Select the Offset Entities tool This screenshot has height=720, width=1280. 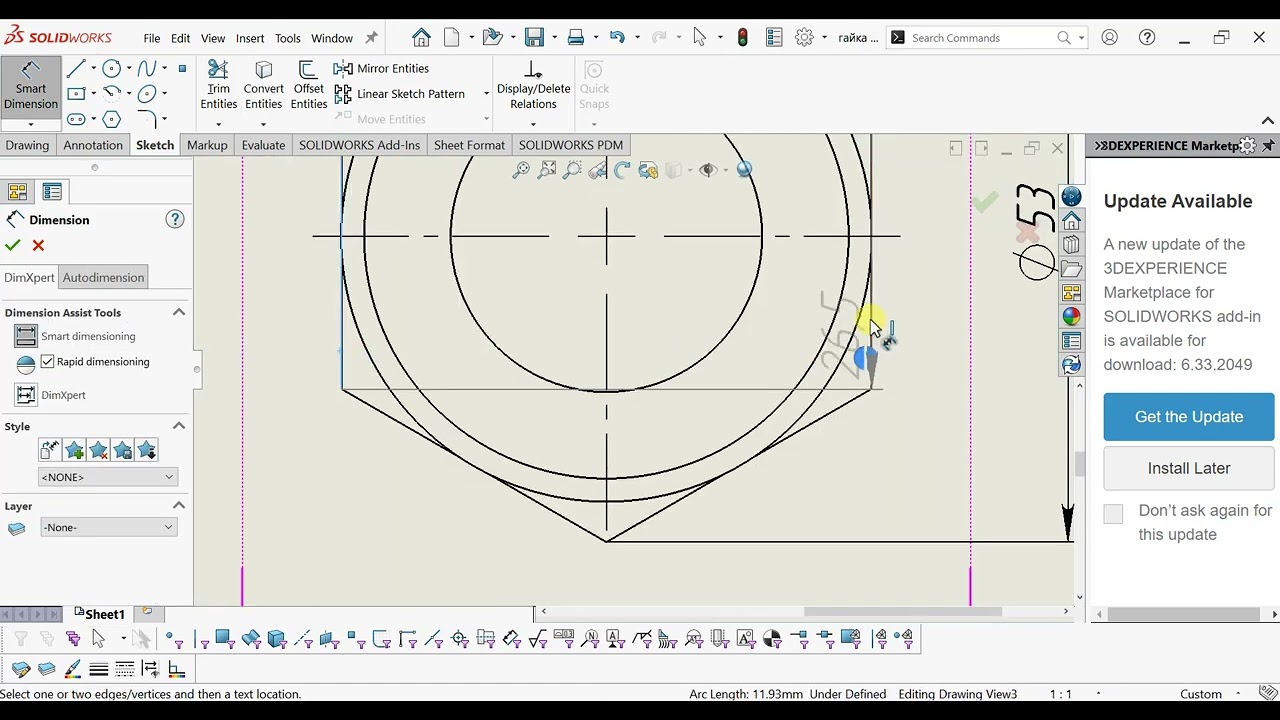point(308,86)
